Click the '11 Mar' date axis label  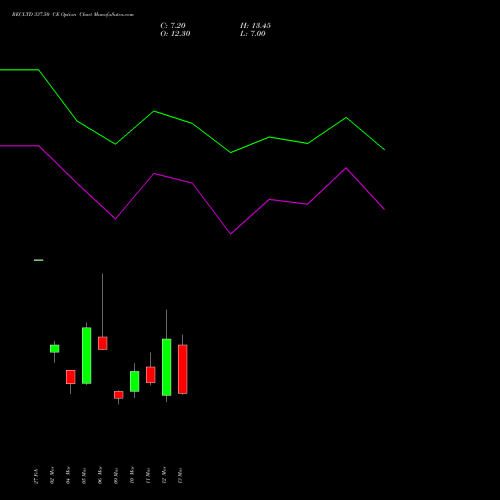point(148,475)
